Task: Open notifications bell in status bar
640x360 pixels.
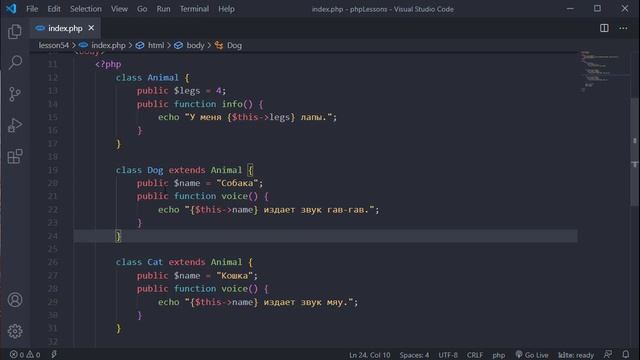Action: click(626, 355)
